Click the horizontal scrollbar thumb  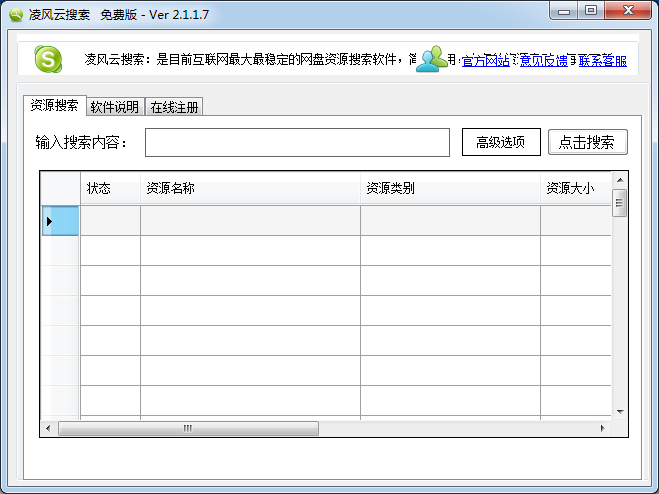[x=188, y=428]
